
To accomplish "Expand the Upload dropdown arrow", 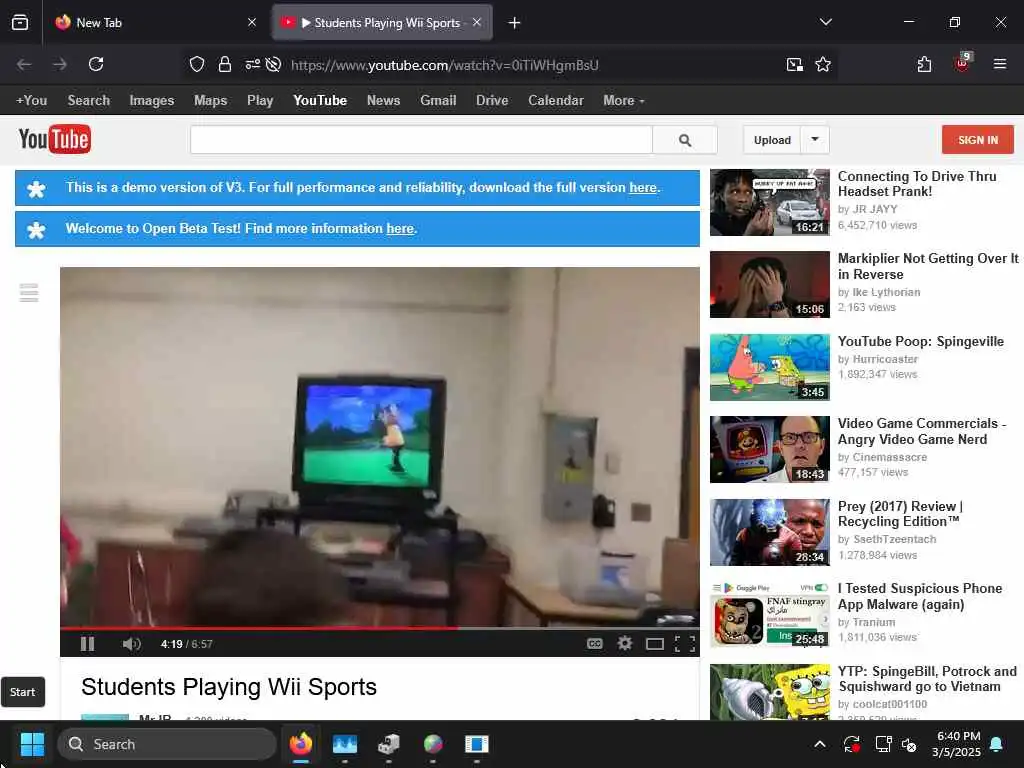I will tap(815, 140).
